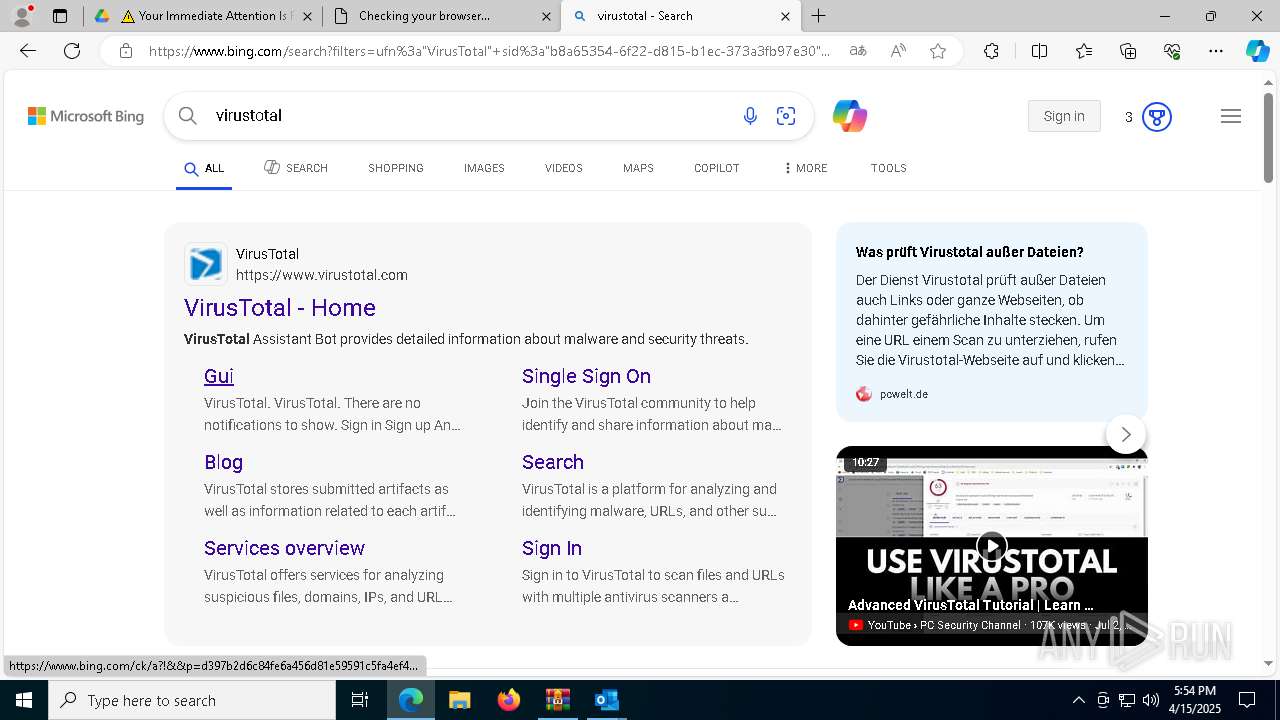Image resolution: width=1280 pixels, height=720 pixels.
Task: Open the Copilot sidebar icon
Action: (1257, 51)
